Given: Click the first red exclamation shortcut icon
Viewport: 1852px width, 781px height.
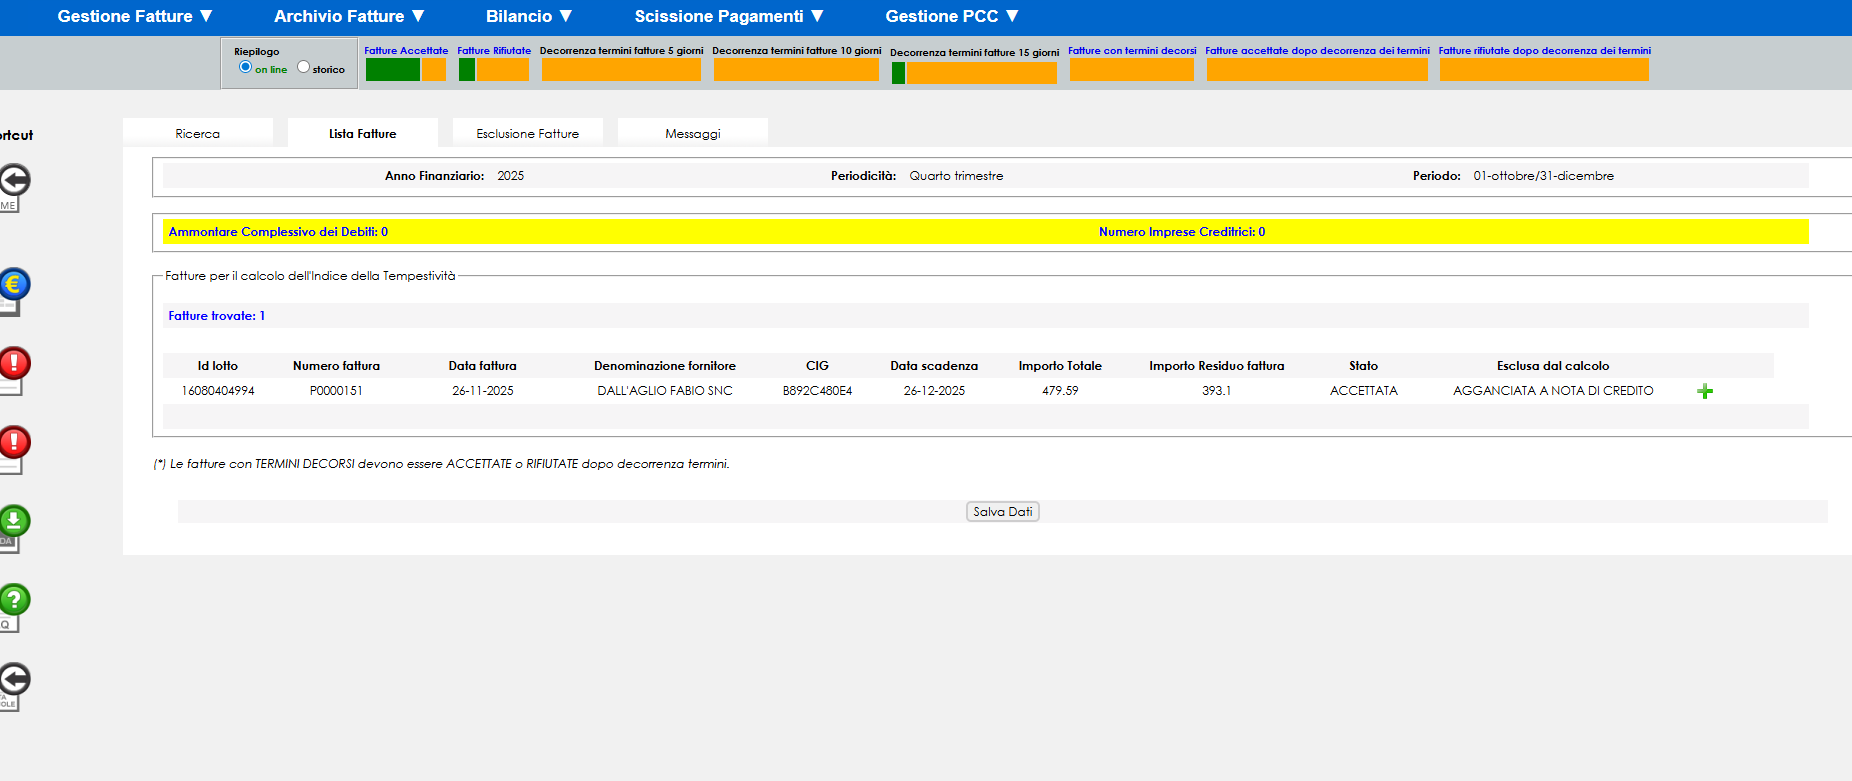Looking at the screenshot, I should 14,363.
